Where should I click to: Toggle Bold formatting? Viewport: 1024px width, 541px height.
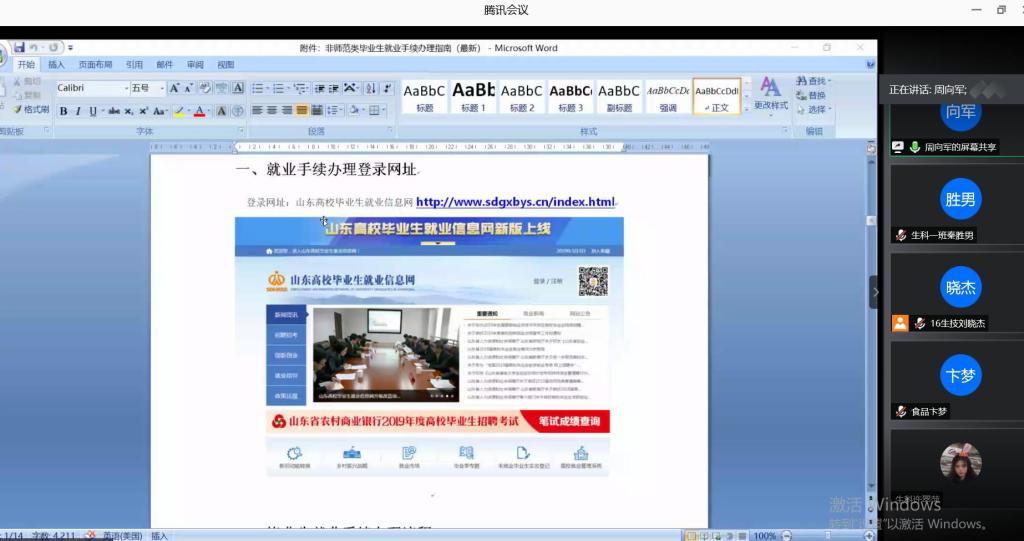pos(63,111)
